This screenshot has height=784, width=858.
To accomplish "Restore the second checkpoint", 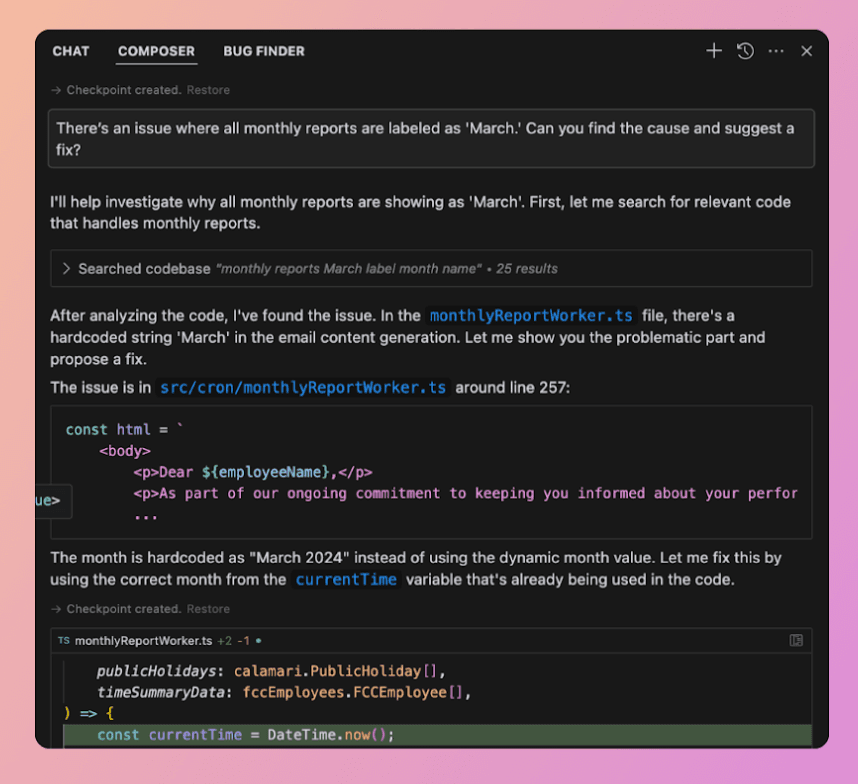I will [208, 608].
